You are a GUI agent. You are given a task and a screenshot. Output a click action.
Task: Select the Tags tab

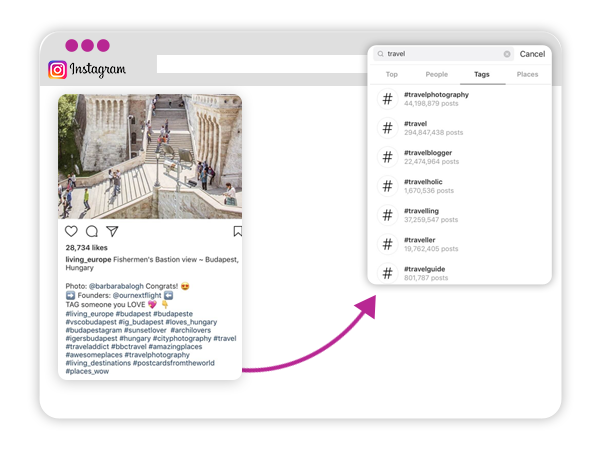coord(482,74)
